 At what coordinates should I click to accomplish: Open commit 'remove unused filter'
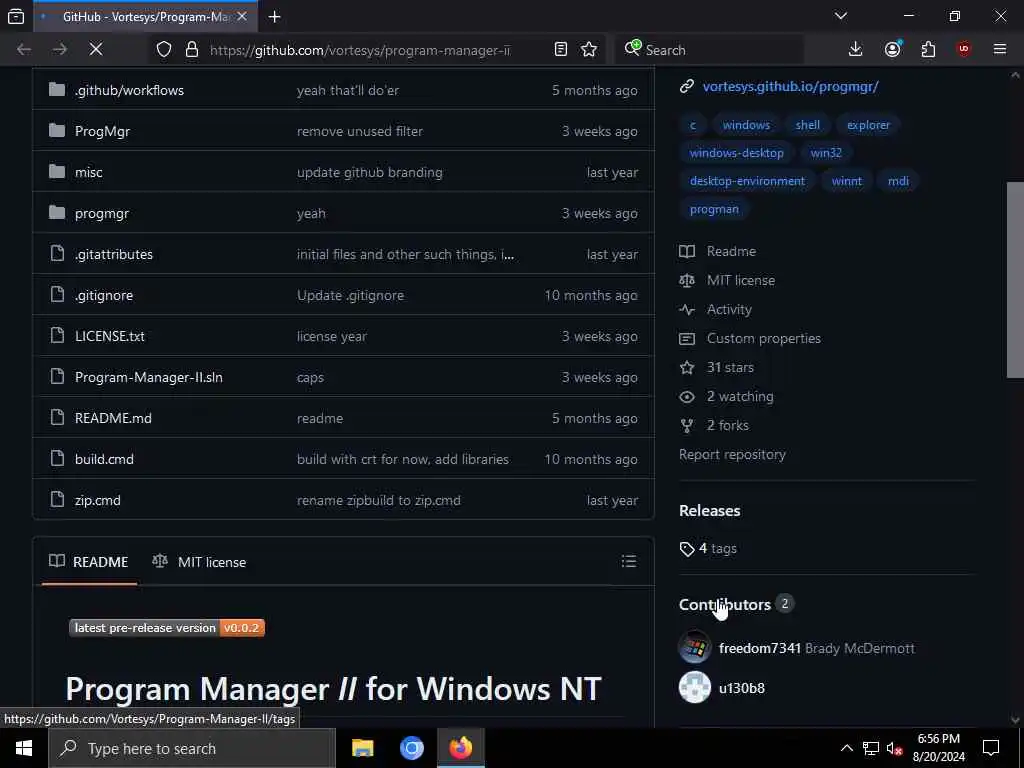pos(360,131)
